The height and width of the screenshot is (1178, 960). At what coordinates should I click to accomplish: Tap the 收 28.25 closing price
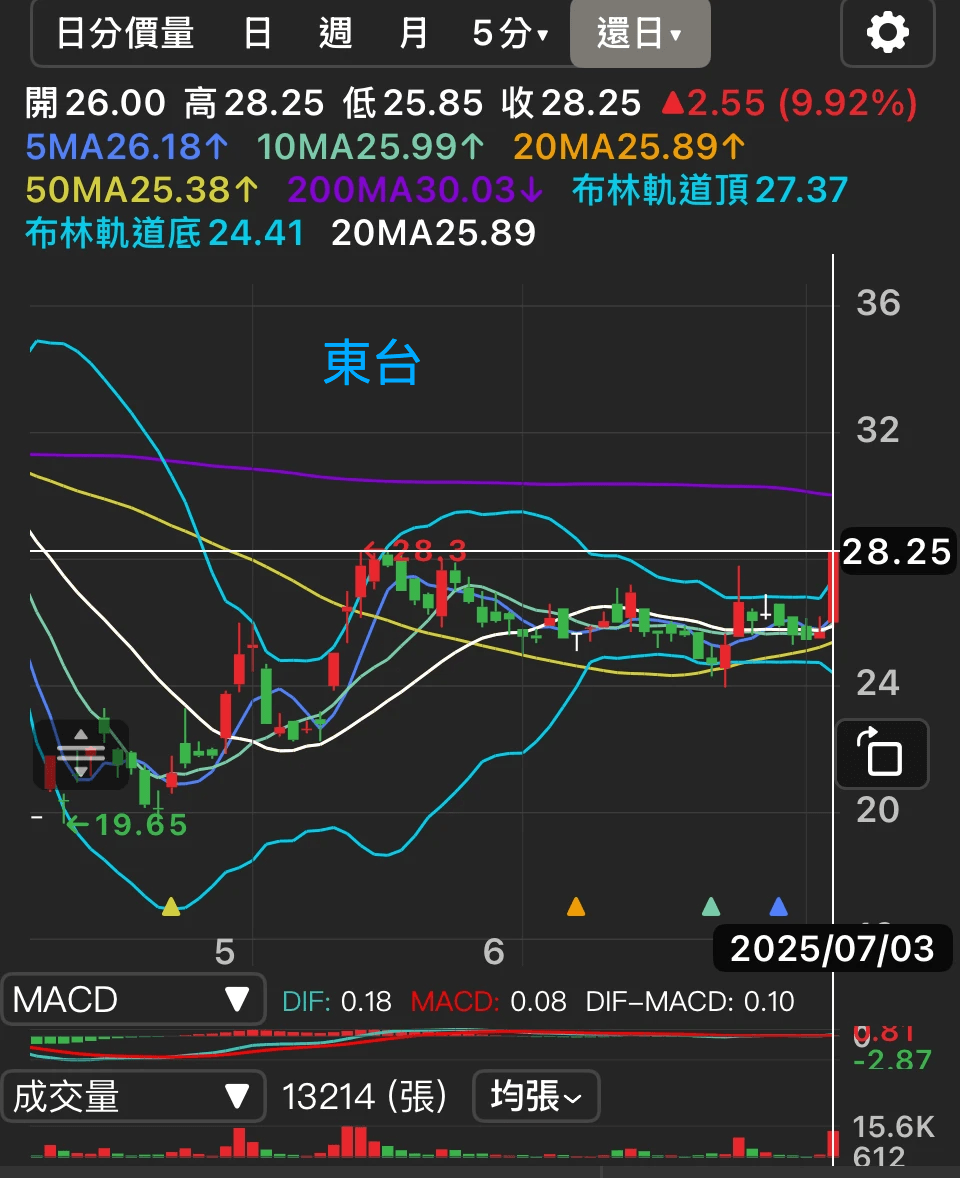point(571,103)
